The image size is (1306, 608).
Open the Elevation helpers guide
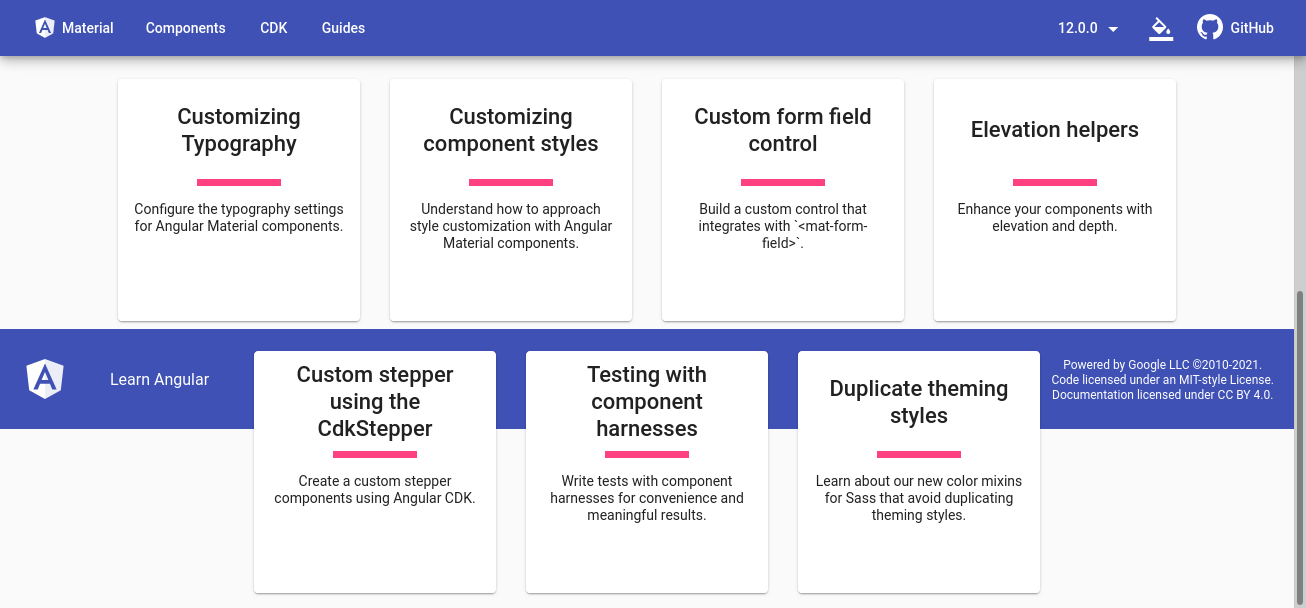click(1054, 199)
